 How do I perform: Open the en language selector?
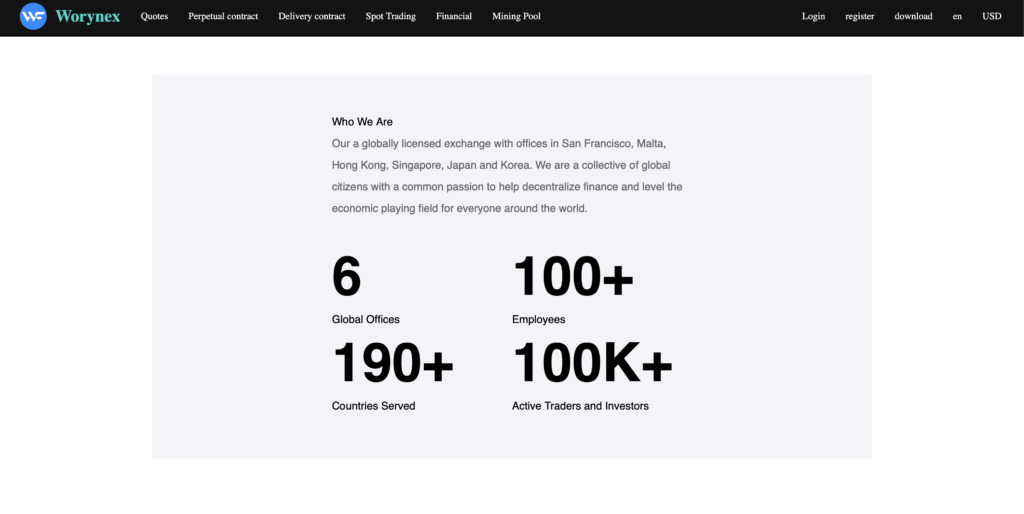pyautogui.click(x=957, y=16)
